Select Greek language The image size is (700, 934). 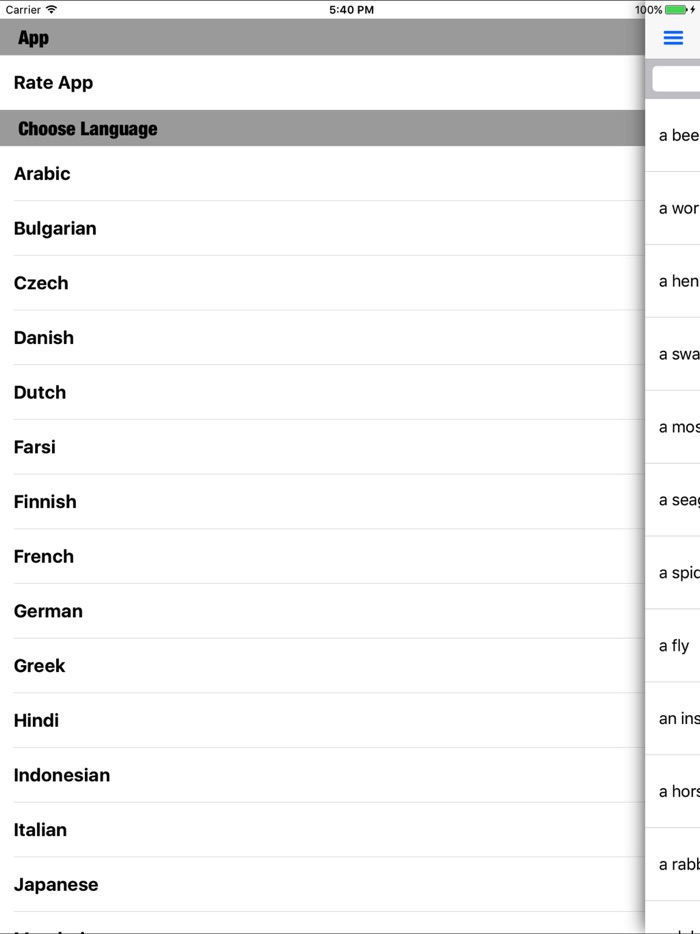(x=40, y=665)
